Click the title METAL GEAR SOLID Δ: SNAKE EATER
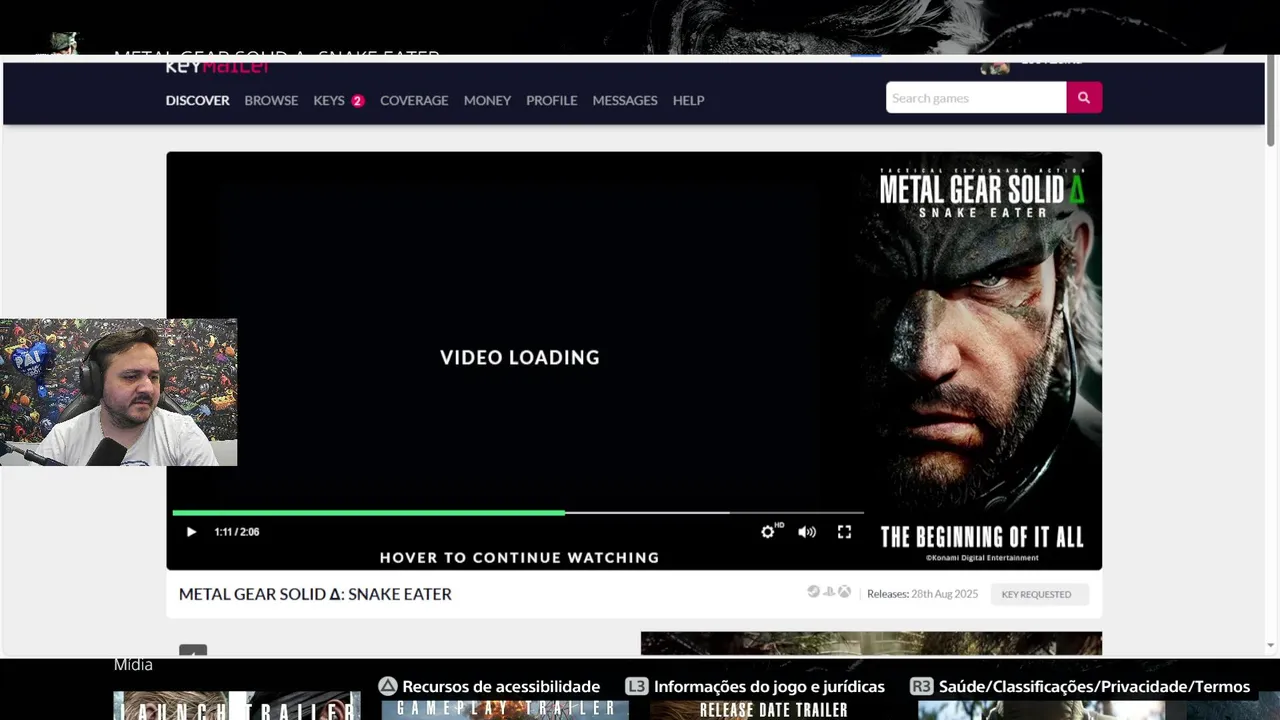This screenshot has width=1280, height=720. [x=315, y=594]
